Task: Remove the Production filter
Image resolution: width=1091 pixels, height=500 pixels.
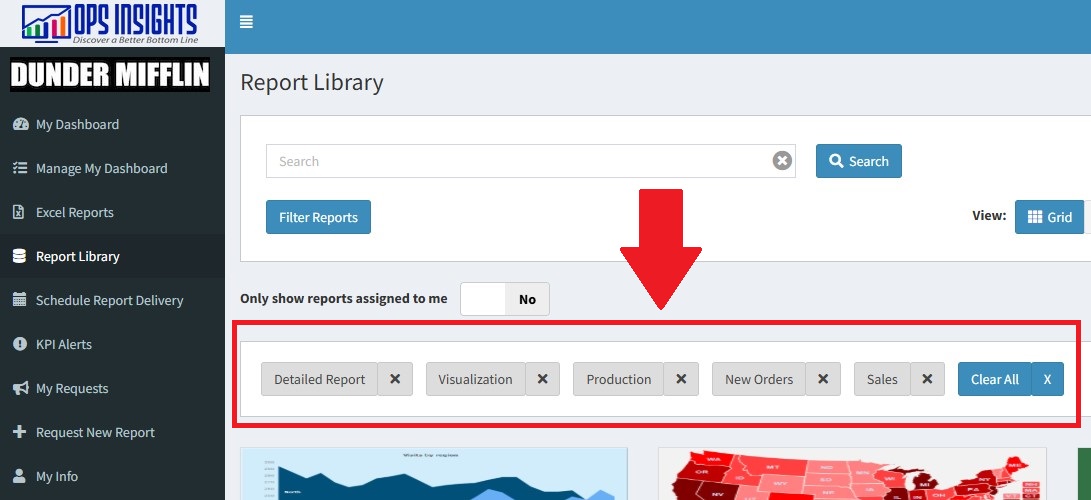Action: pos(681,379)
